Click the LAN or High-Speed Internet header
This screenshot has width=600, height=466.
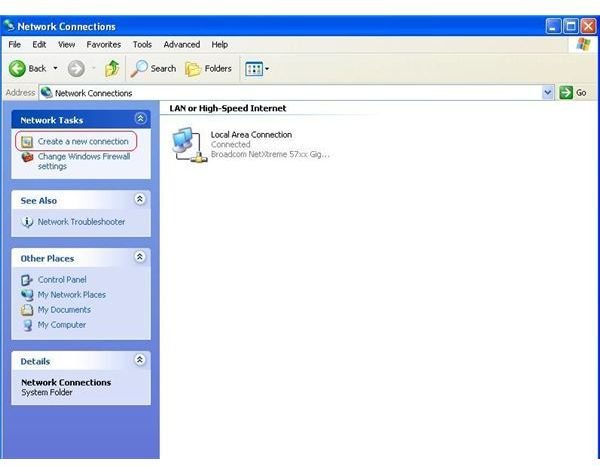pyautogui.click(x=228, y=108)
